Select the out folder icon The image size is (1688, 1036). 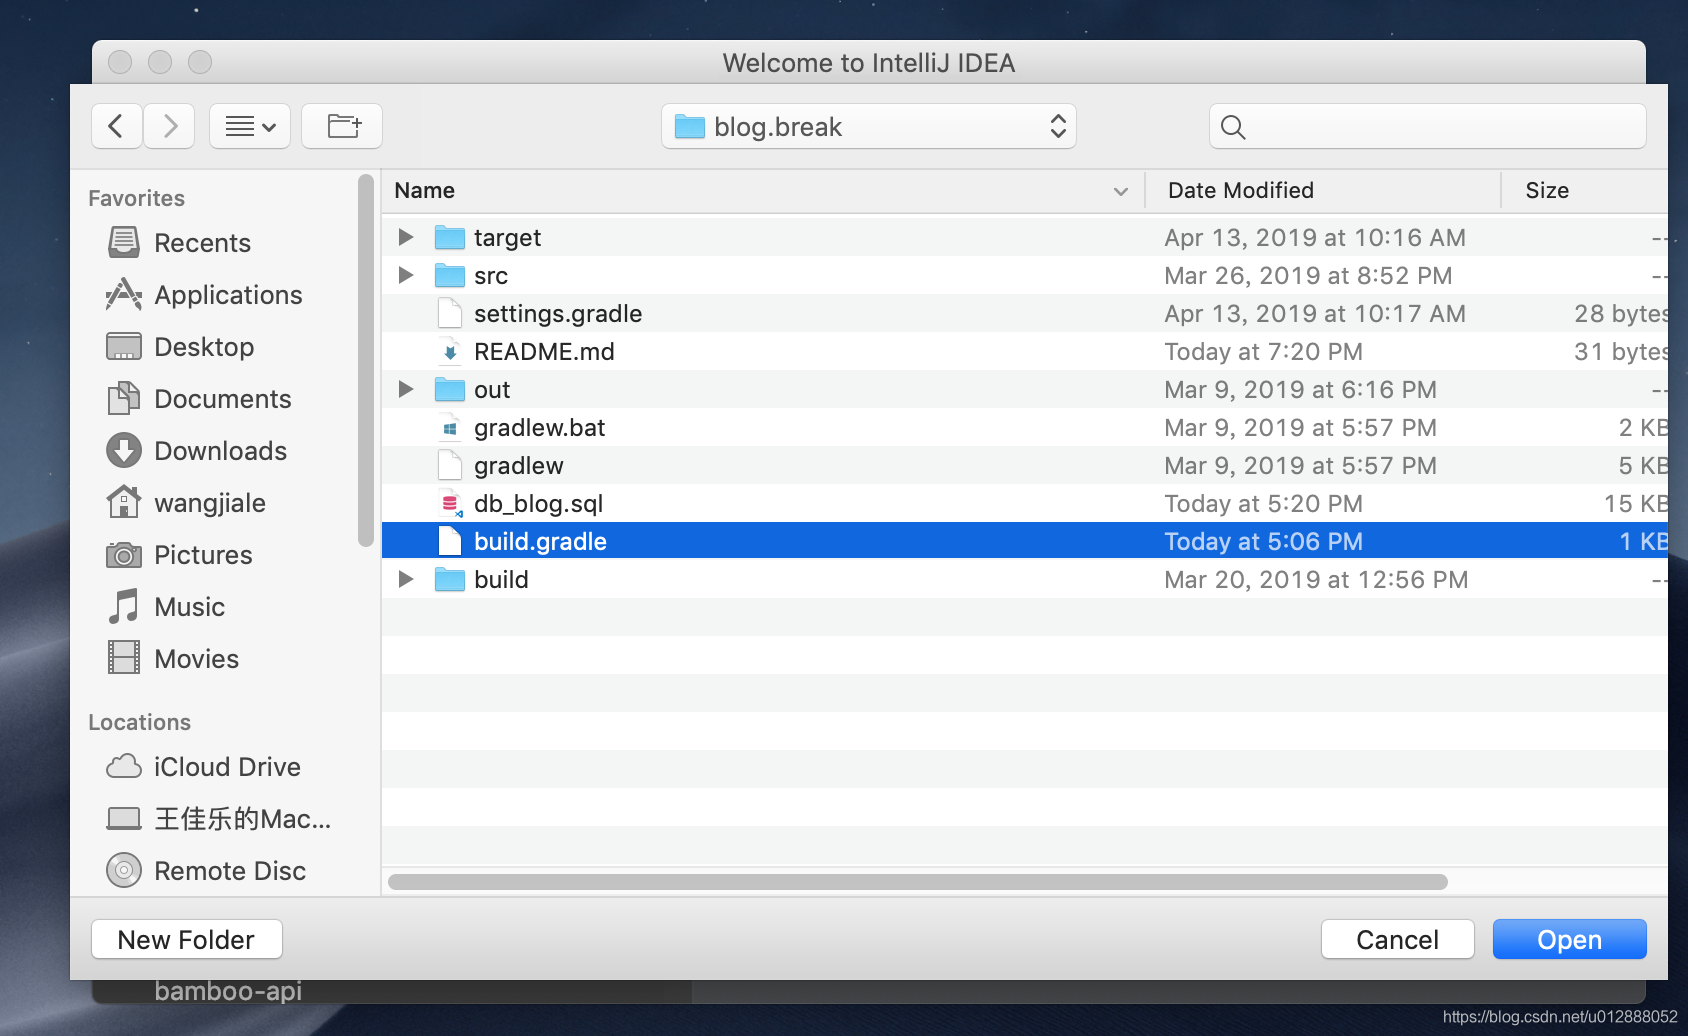(450, 389)
